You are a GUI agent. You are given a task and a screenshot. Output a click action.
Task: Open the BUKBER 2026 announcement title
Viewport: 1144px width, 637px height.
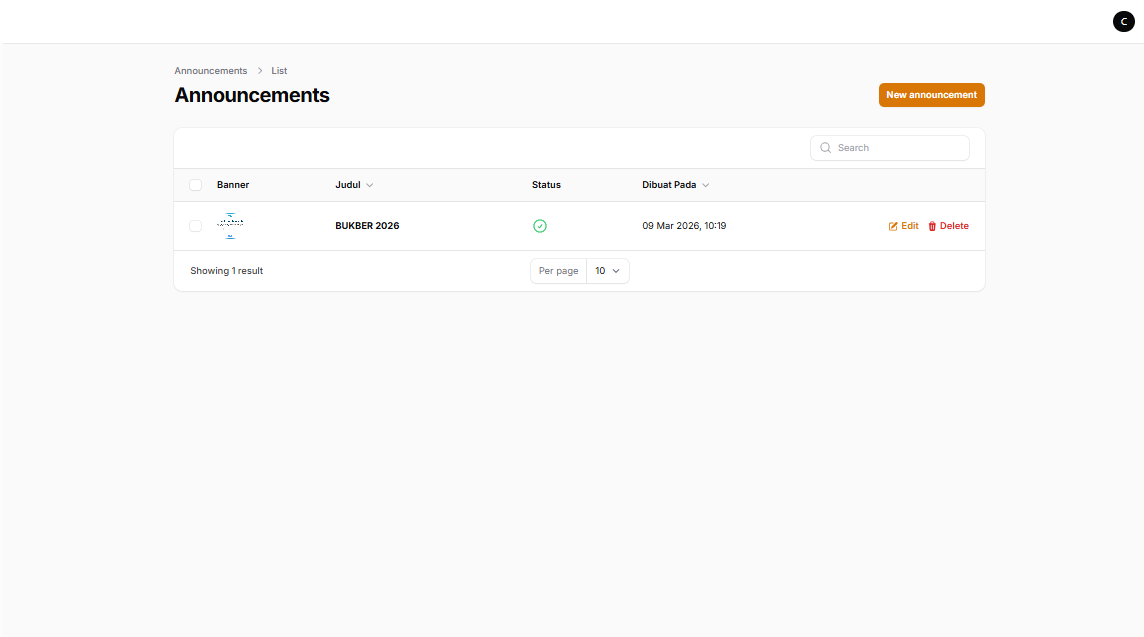coord(367,226)
